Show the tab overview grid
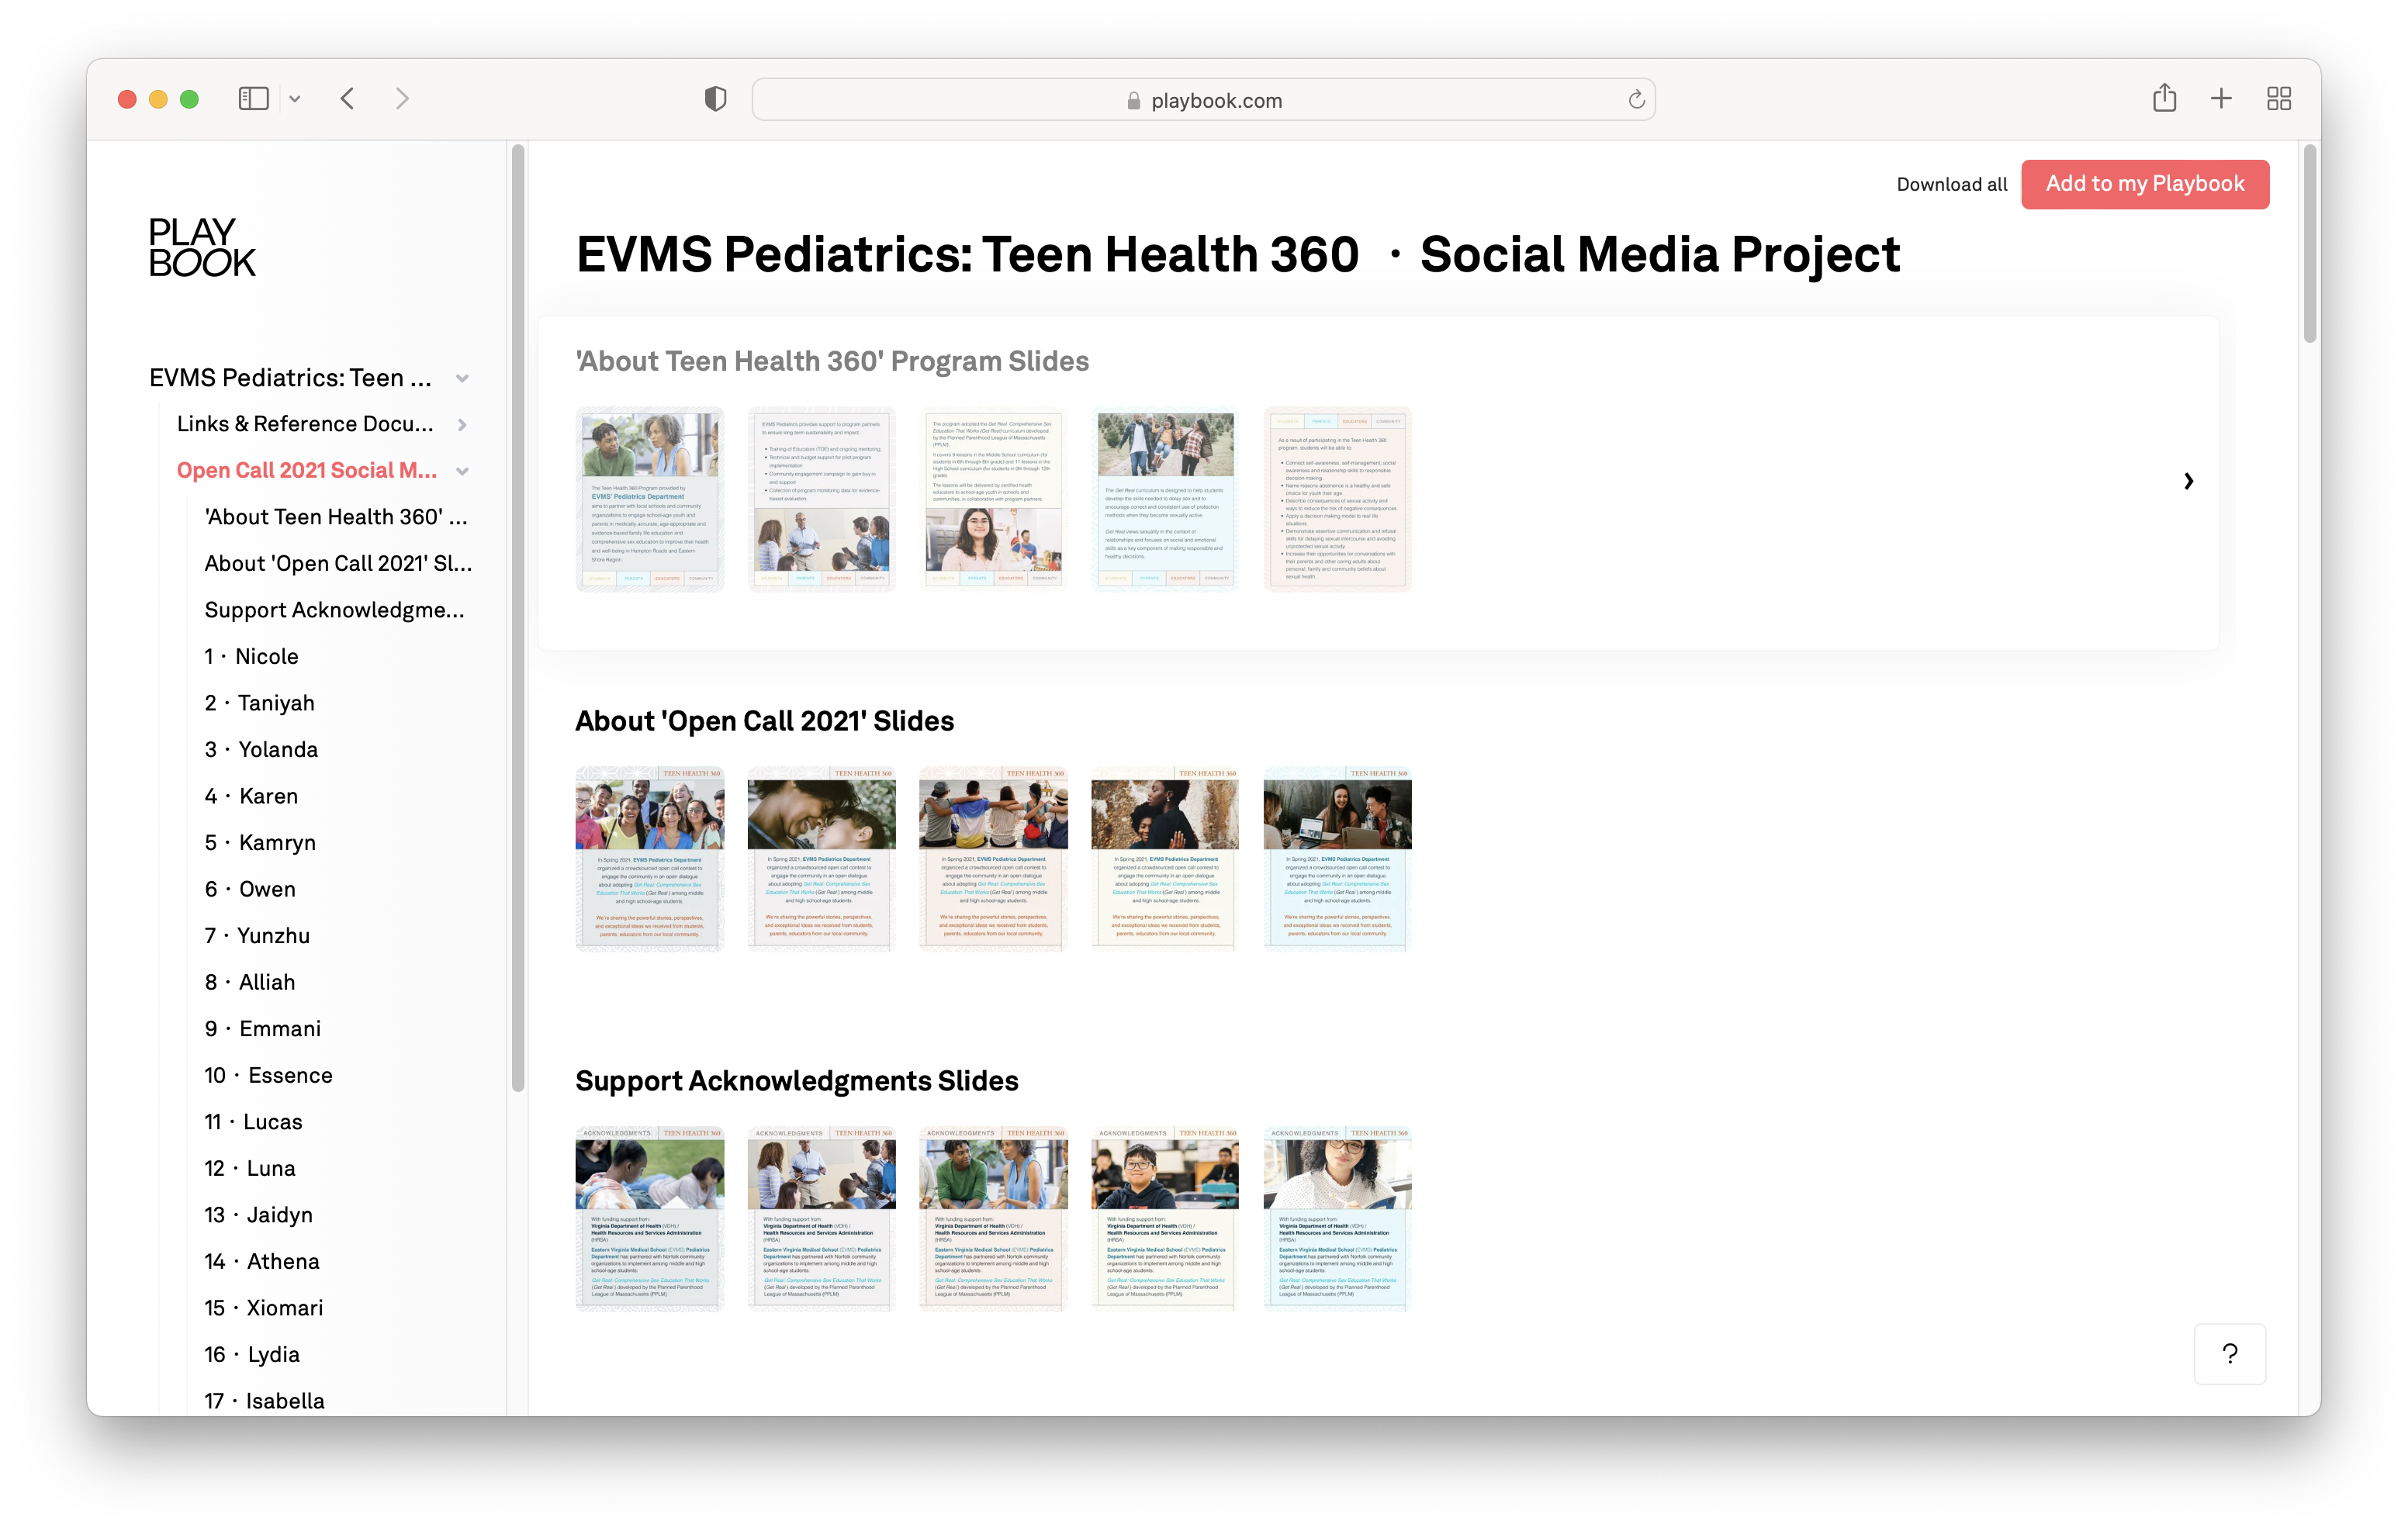The image size is (2408, 1531). pyautogui.click(x=2279, y=98)
